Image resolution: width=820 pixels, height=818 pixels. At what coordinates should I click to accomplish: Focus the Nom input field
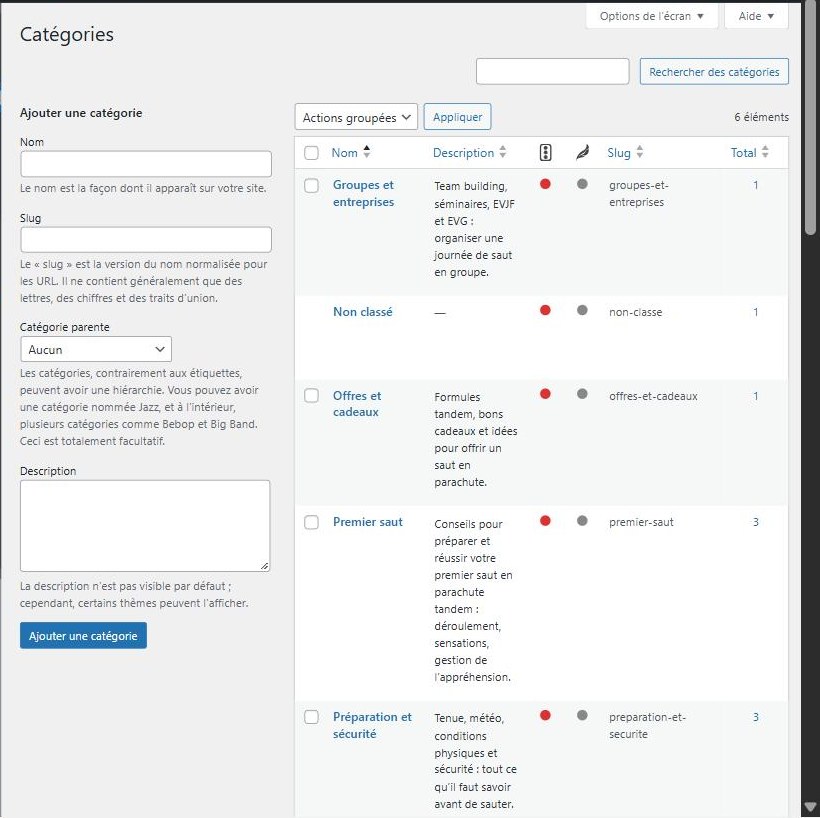pos(146,164)
